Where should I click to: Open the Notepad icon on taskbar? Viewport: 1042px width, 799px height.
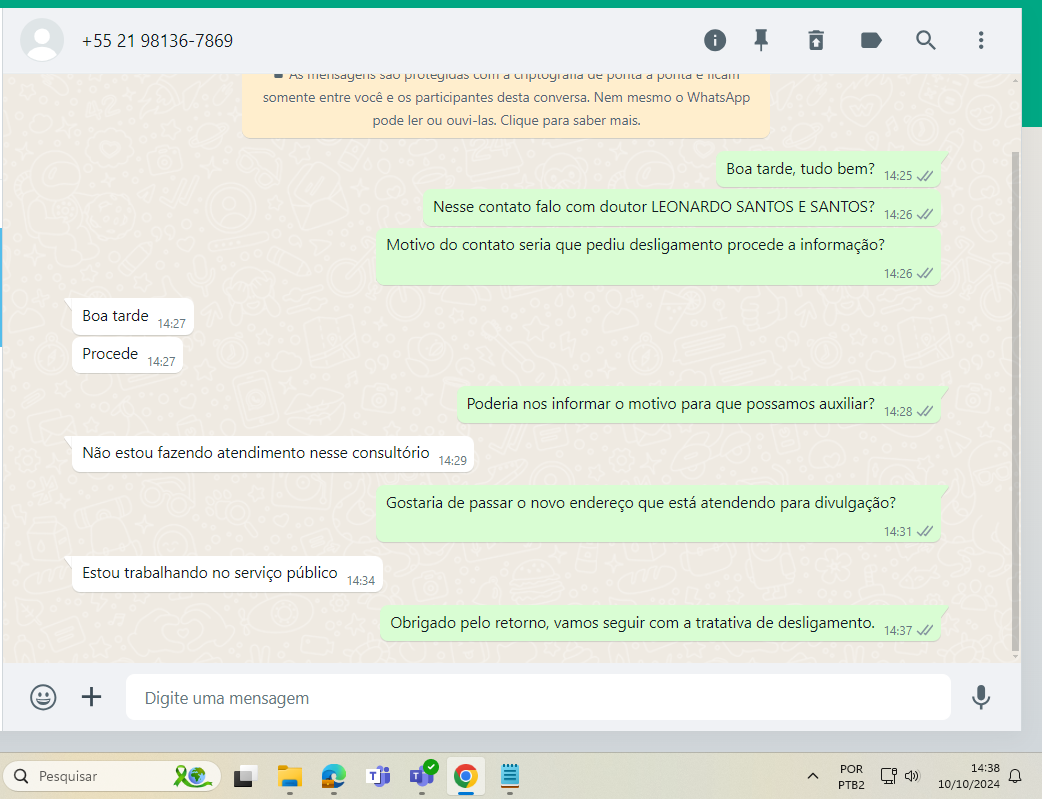tap(510, 776)
